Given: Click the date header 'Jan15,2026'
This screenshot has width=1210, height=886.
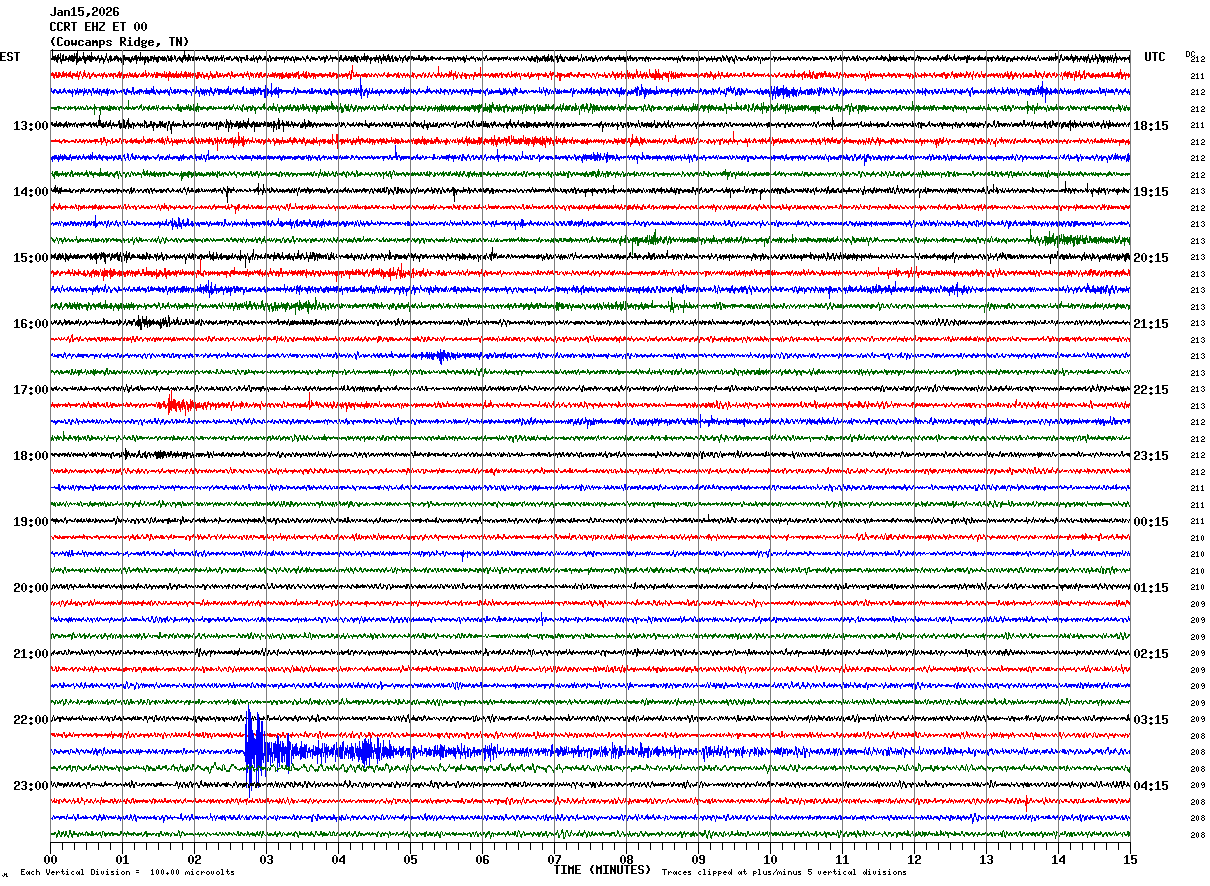Looking at the screenshot, I should pyautogui.click(x=84, y=12).
